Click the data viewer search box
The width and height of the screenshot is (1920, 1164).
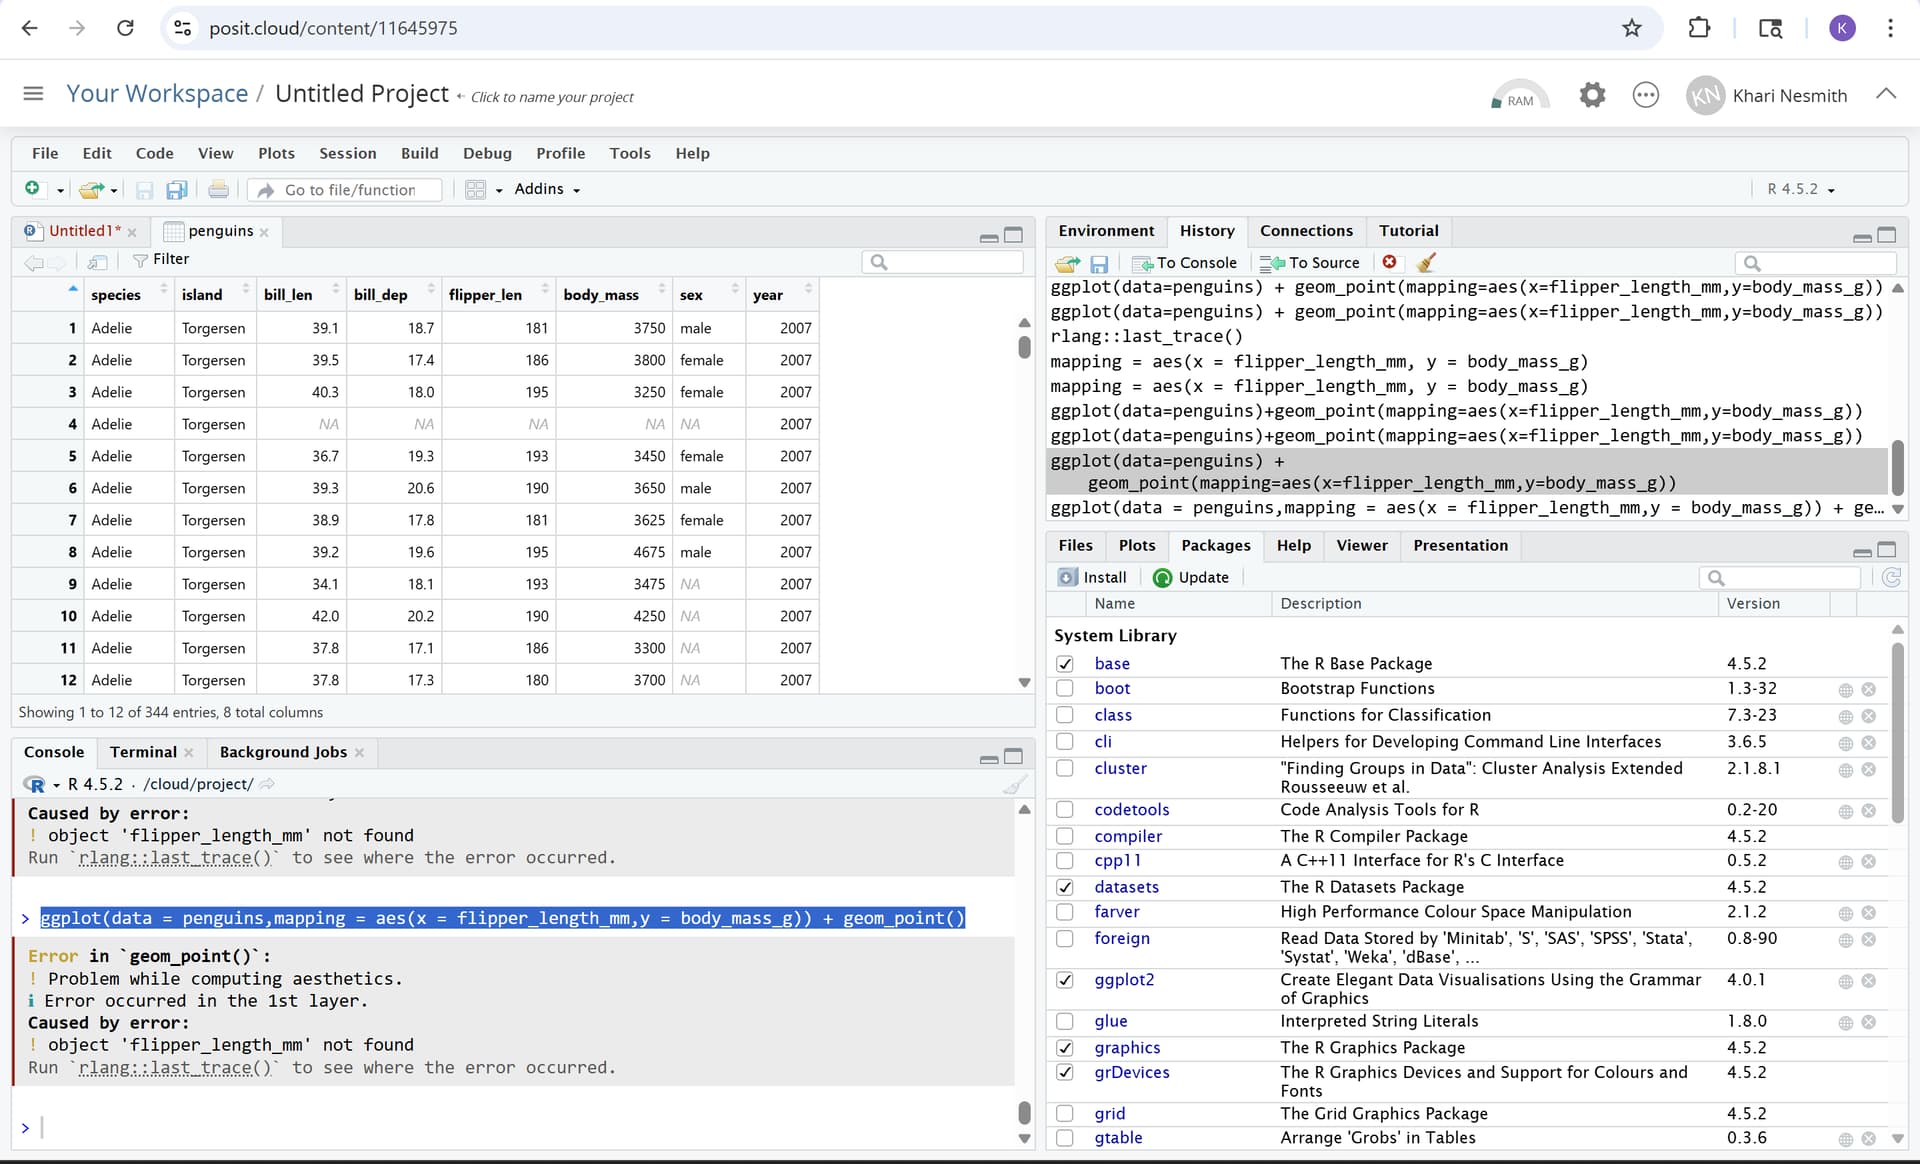pos(943,262)
